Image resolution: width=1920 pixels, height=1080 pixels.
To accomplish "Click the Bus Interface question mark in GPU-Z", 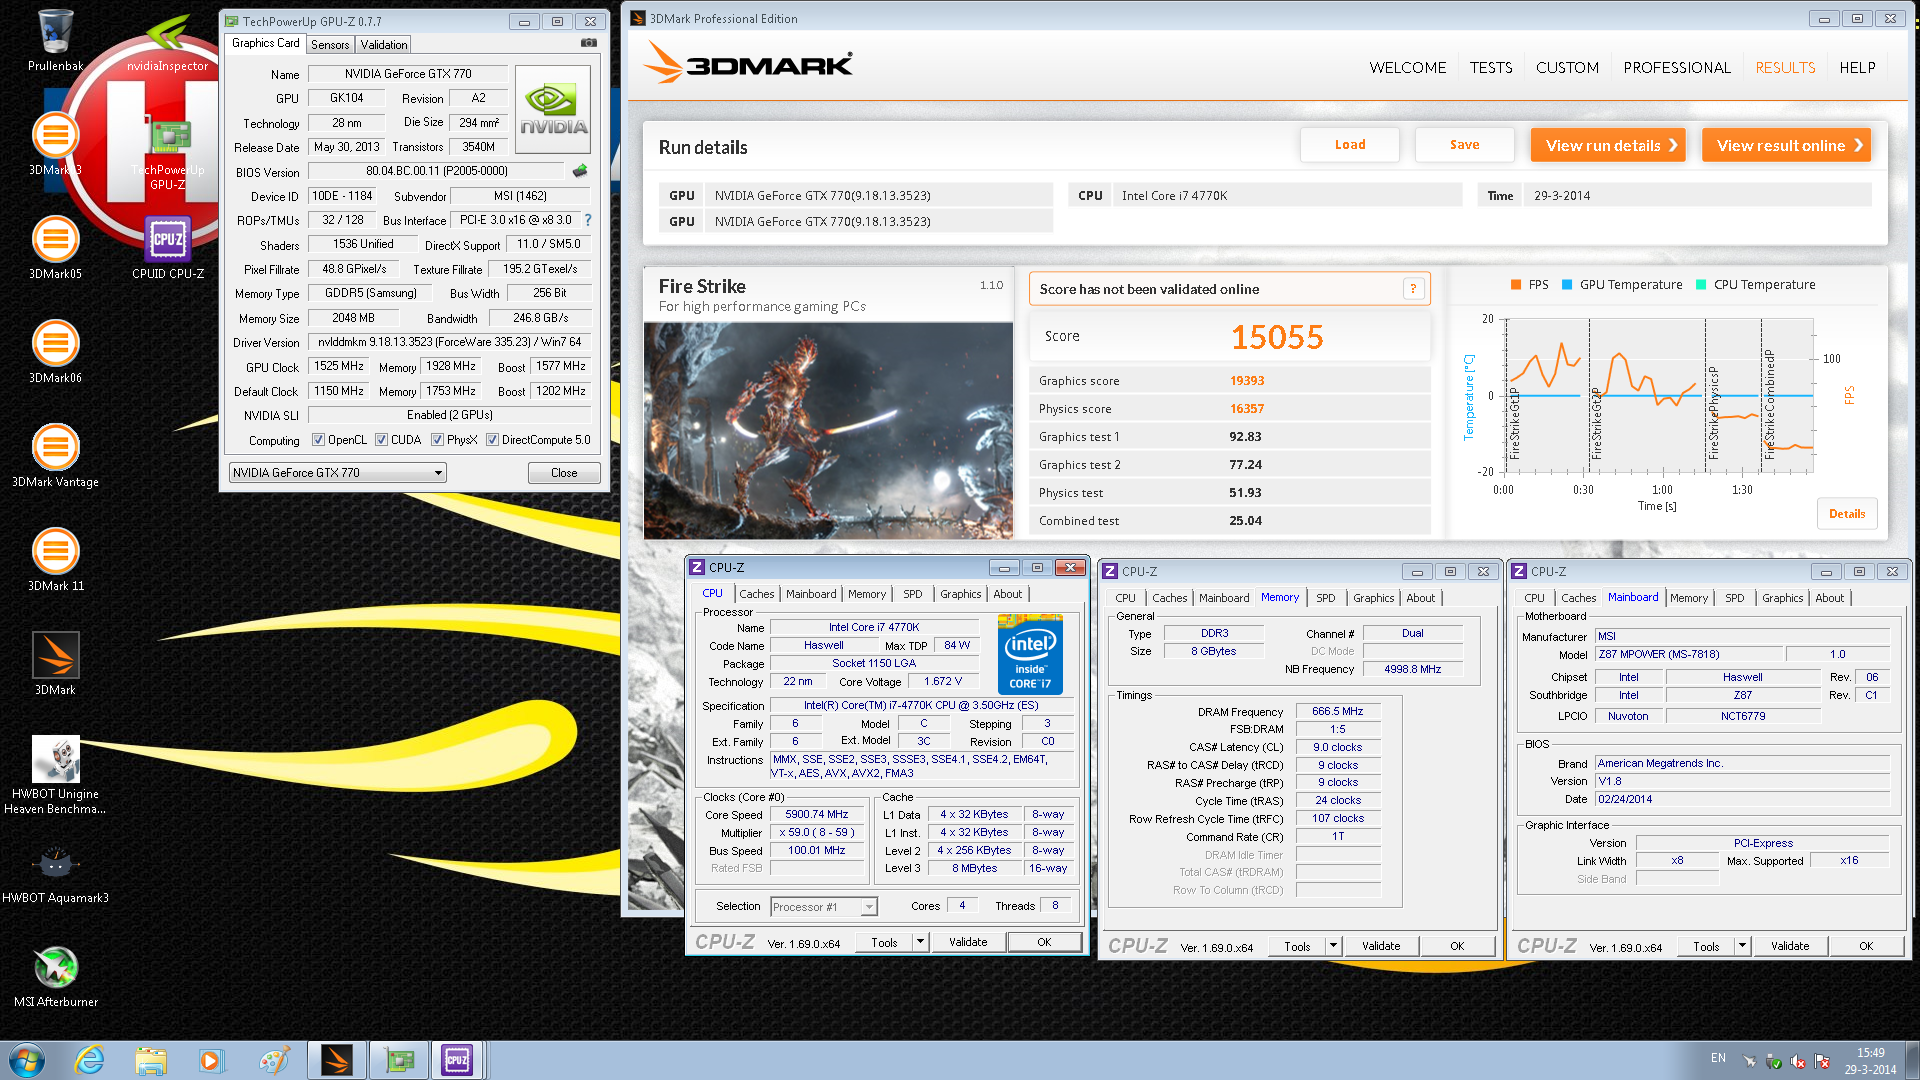I will point(588,220).
